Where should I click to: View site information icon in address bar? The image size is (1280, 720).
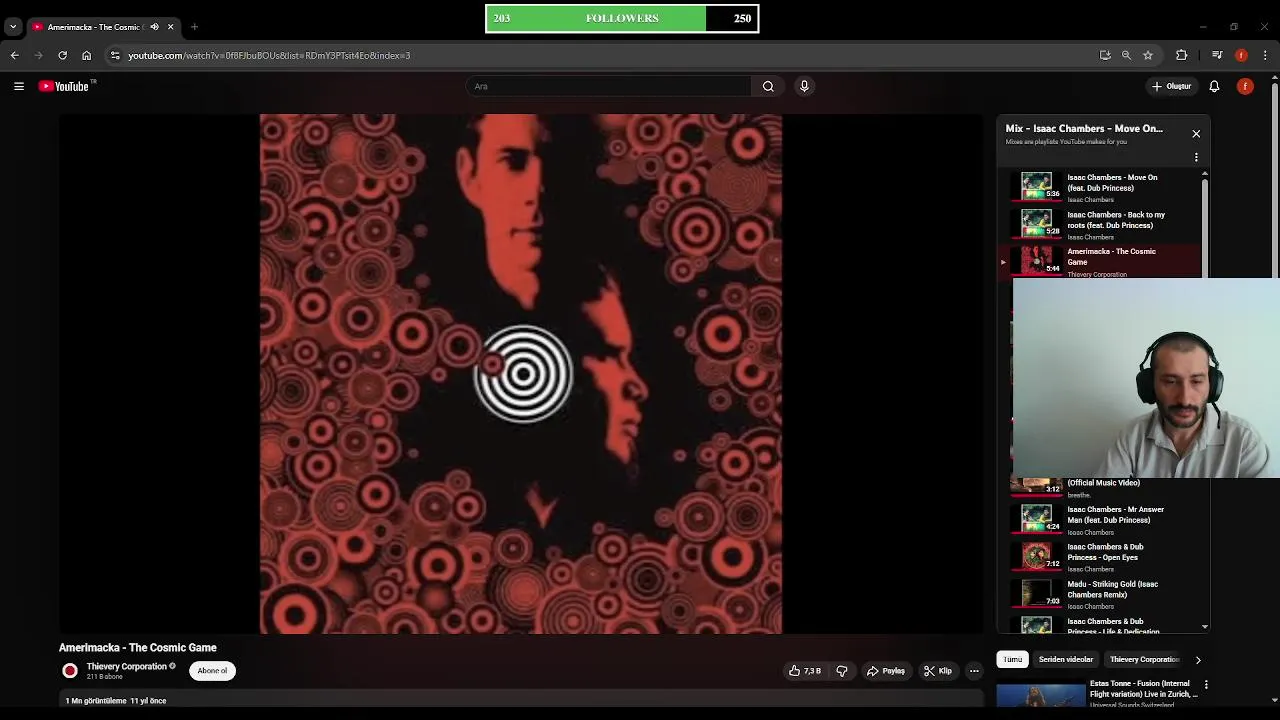[x=115, y=55]
